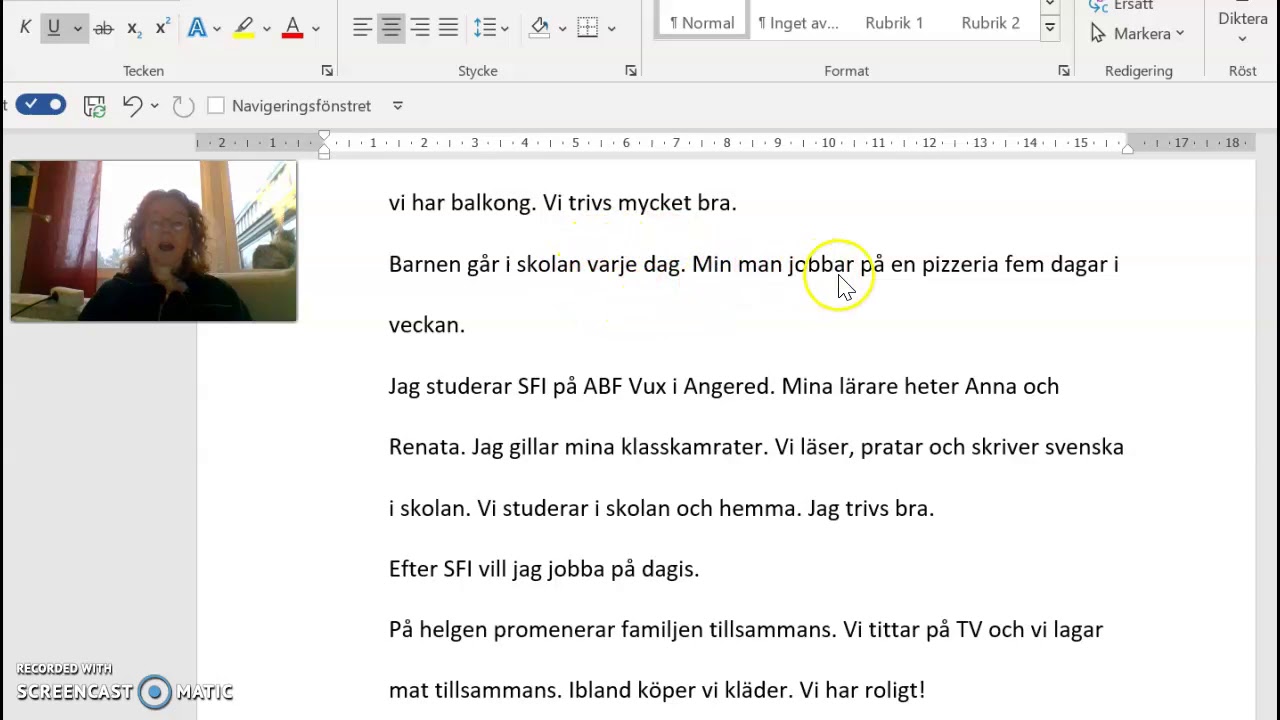This screenshot has height=720, width=1280.
Task: Align paragraph text left
Action: point(362,28)
